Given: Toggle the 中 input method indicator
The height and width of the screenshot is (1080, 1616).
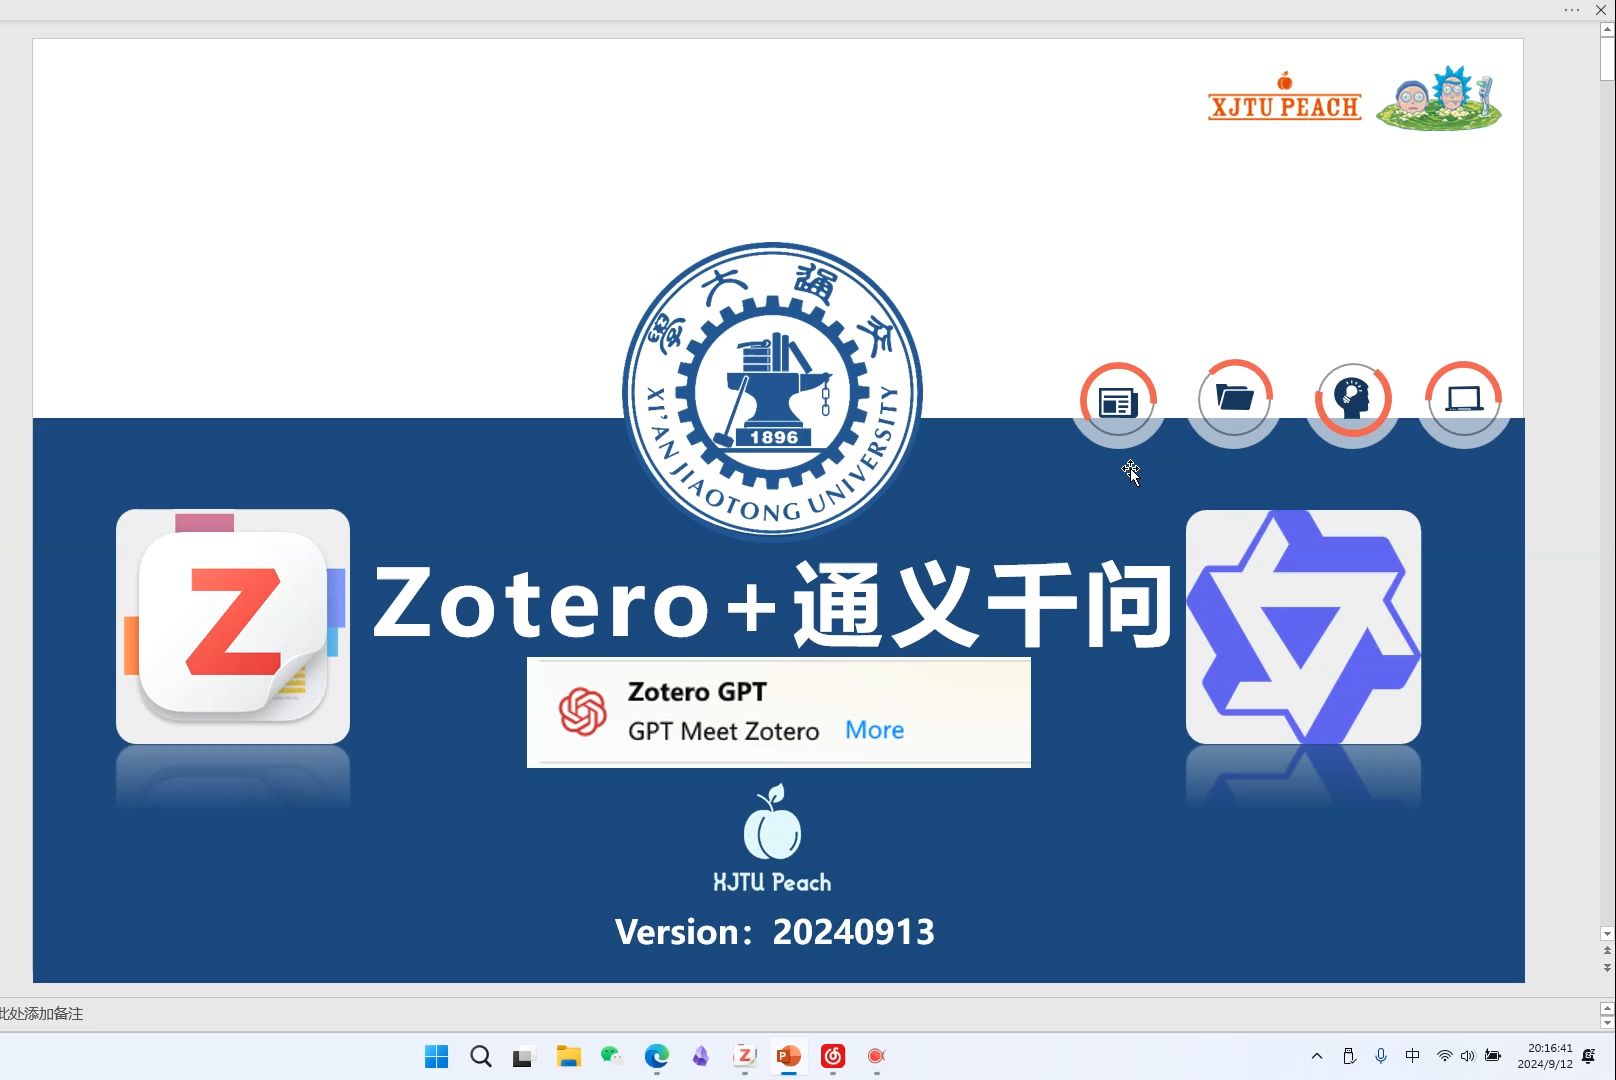Looking at the screenshot, I should pyautogui.click(x=1412, y=1056).
